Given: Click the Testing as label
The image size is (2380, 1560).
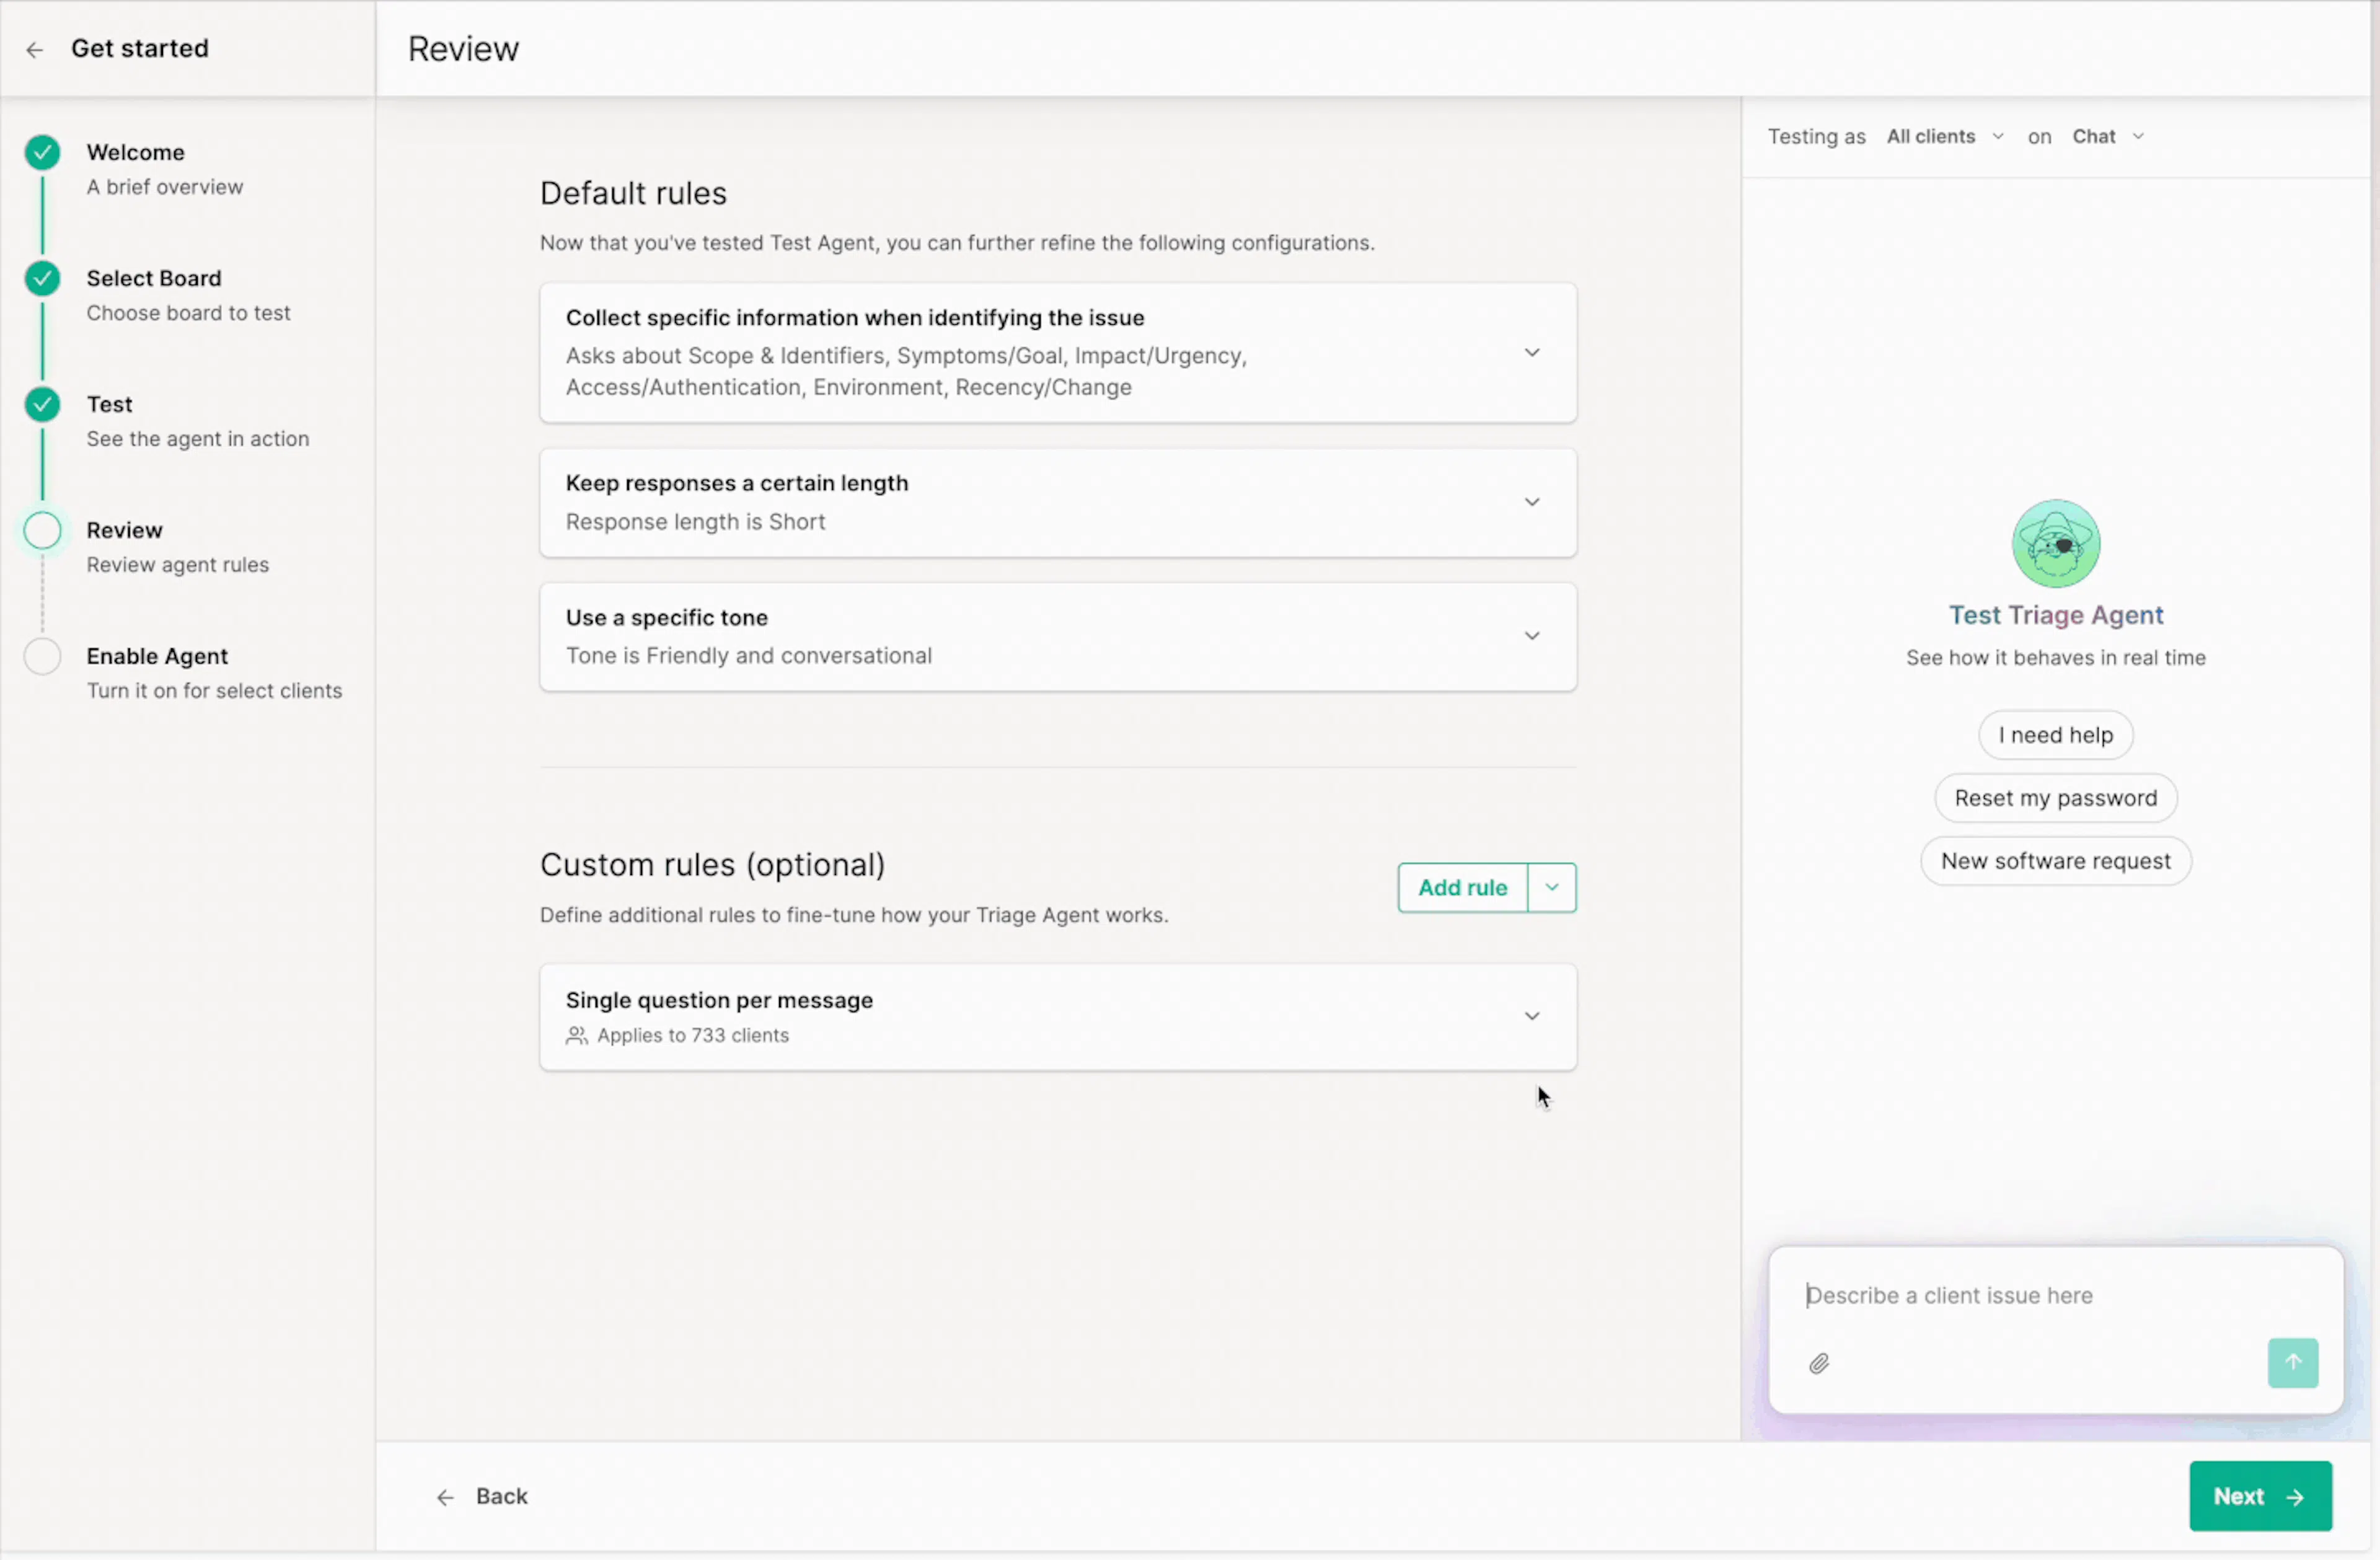Looking at the screenshot, I should point(1816,136).
